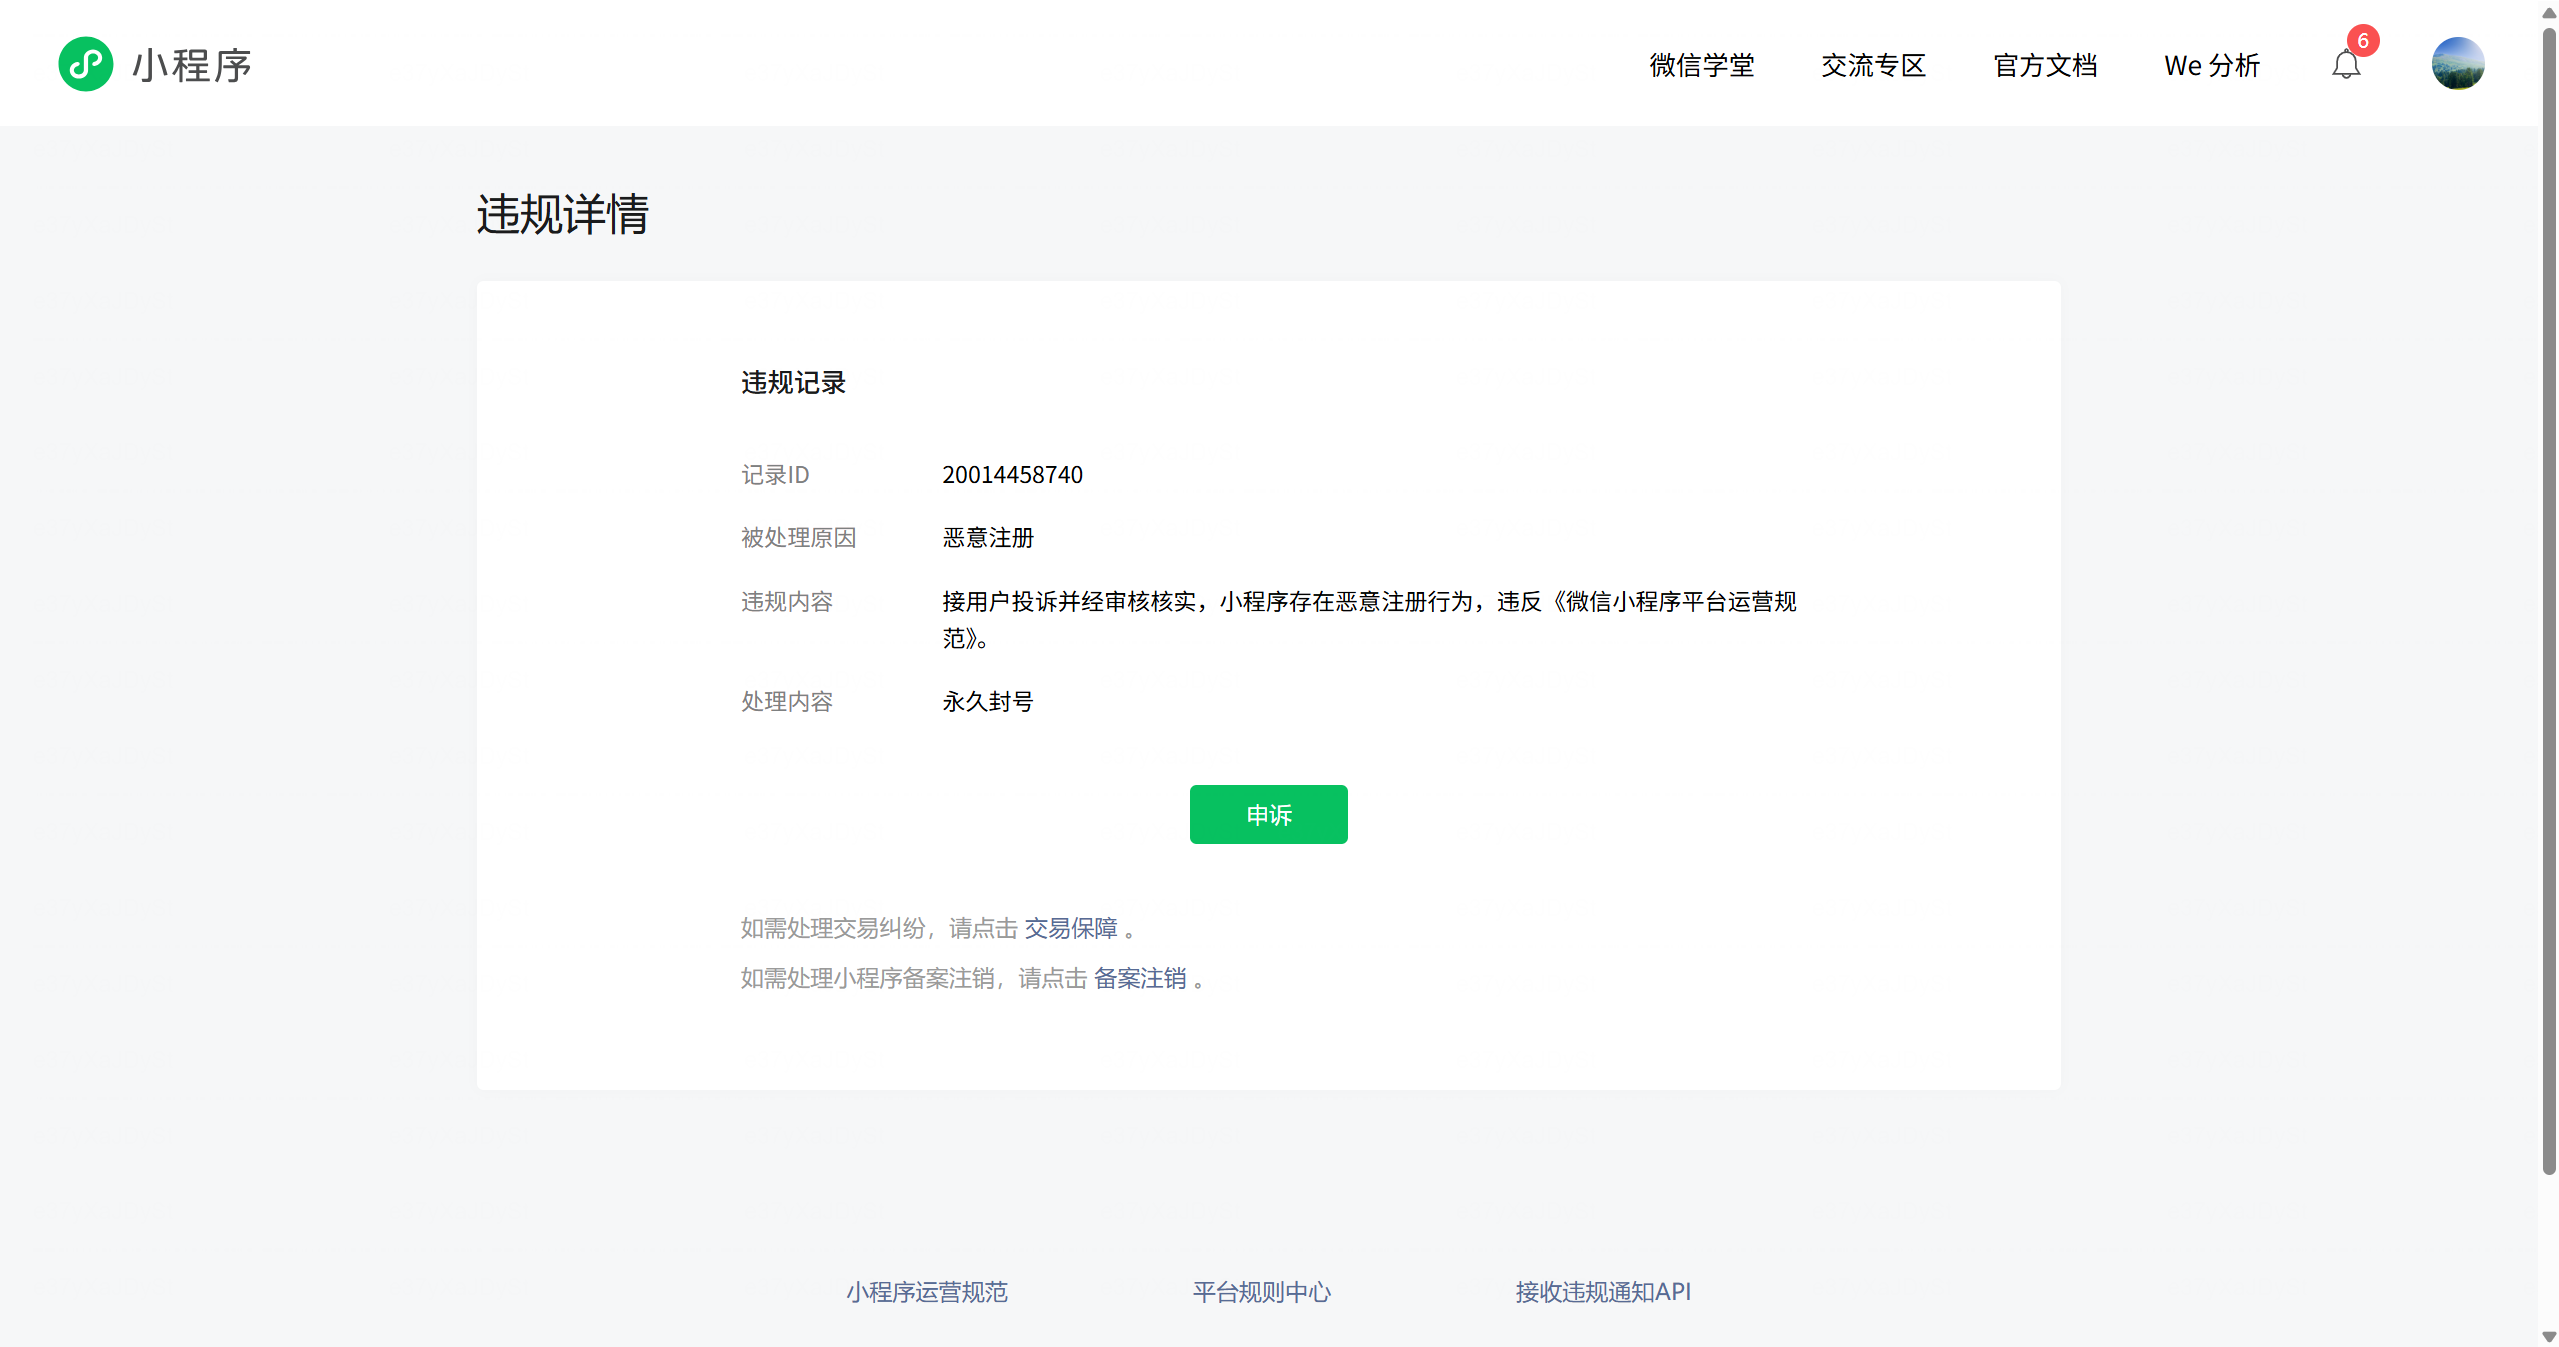Click the red notification badge showing 6
This screenshot has width=2559, height=1347.
click(x=2363, y=41)
